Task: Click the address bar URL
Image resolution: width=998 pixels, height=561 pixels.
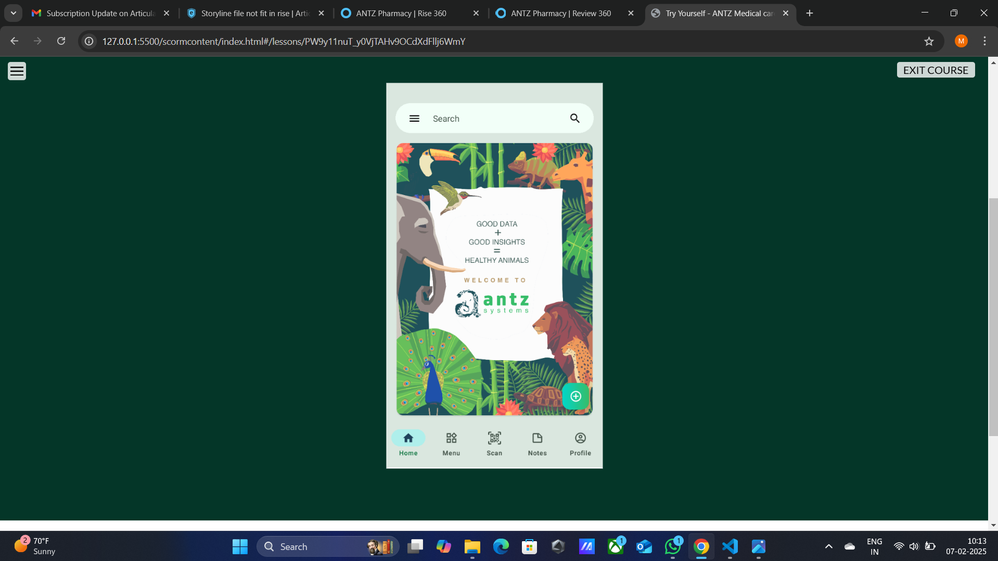Action: (x=284, y=41)
